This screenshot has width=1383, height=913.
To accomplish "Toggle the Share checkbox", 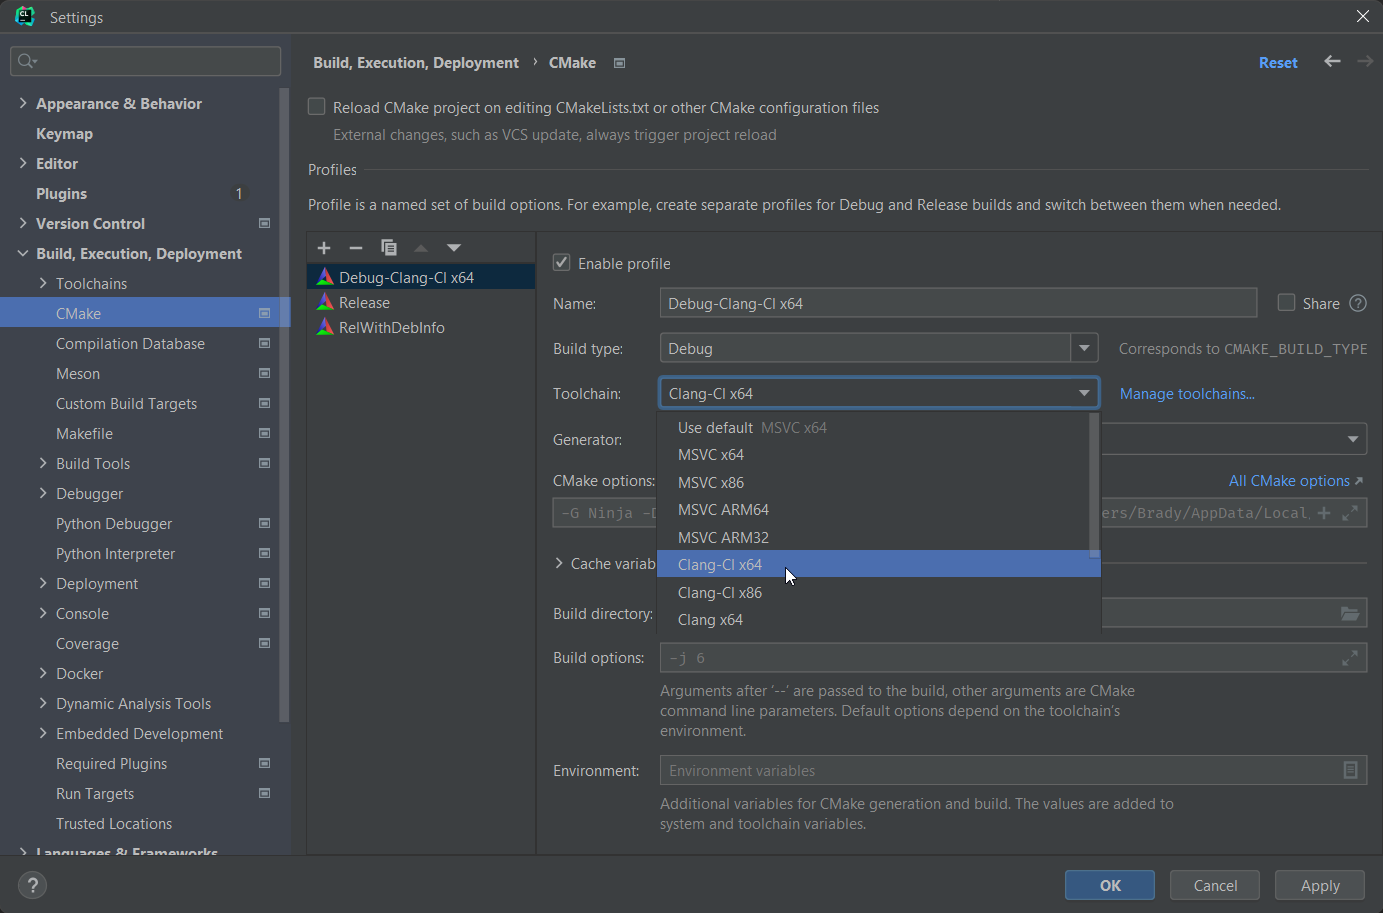I will click(1287, 303).
